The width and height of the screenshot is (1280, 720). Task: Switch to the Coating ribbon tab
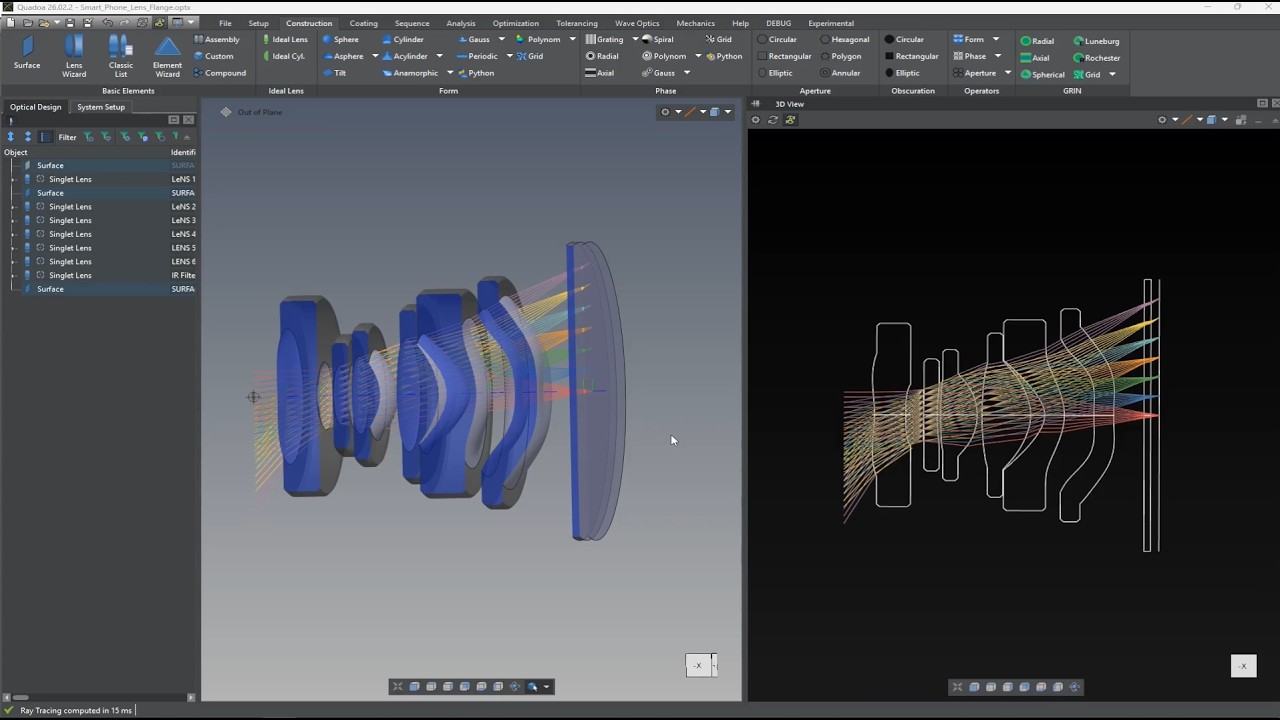coord(363,23)
